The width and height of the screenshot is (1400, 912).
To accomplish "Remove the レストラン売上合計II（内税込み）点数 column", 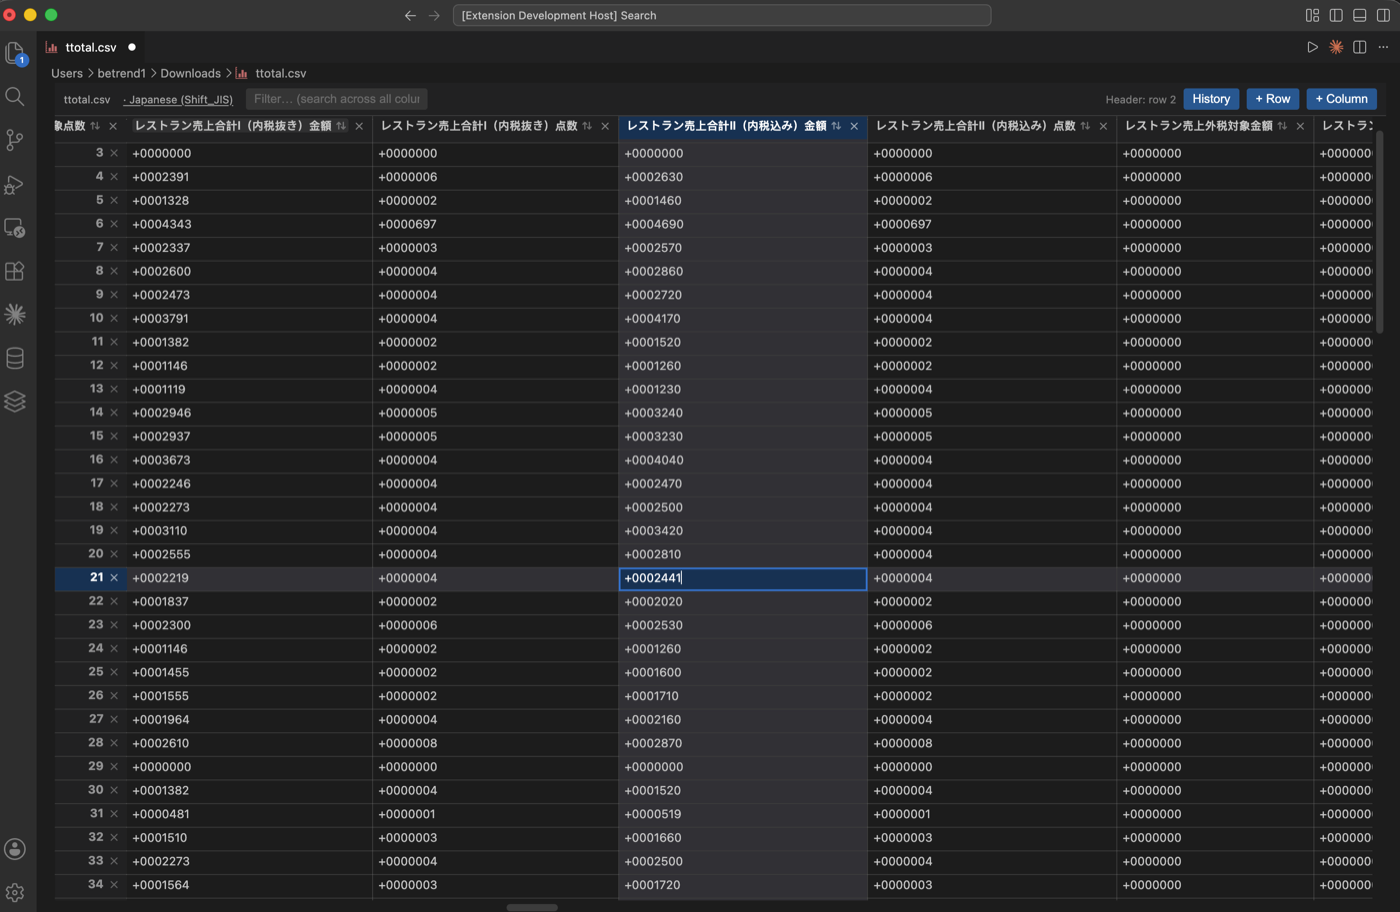I will [1103, 126].
